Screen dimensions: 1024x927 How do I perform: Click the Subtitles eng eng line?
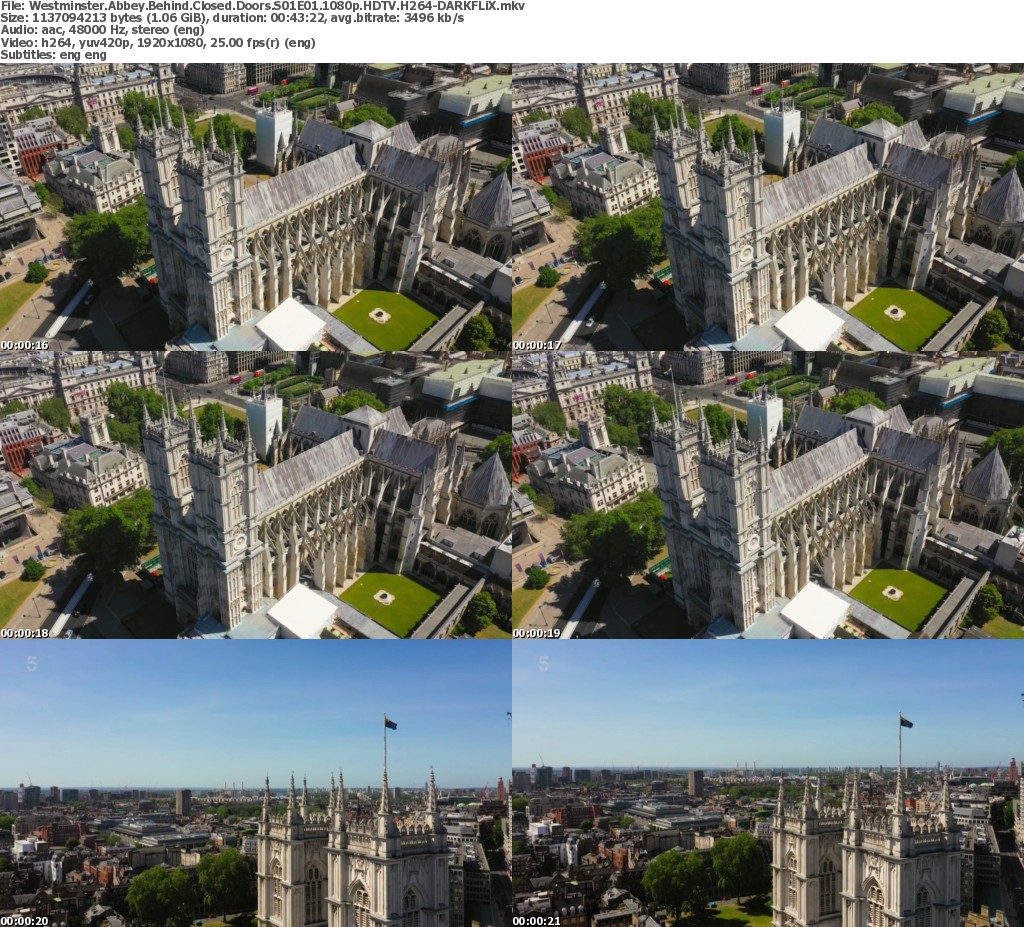[x=53, y=55]
